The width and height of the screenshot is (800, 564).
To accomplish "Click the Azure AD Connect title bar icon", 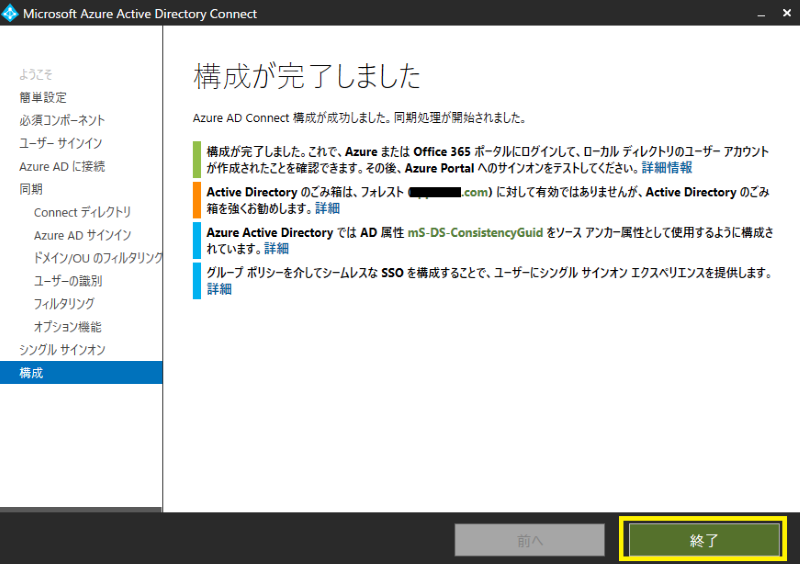I will [10, 13].
